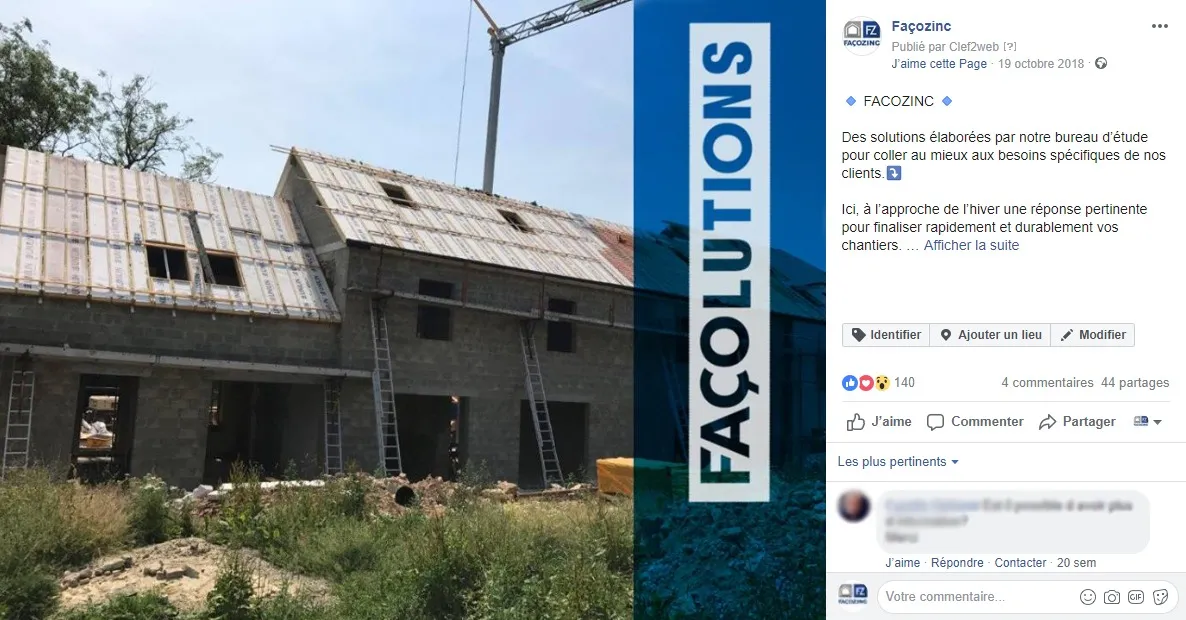Open the post options three-dot menu
Screen dimensions: 1186x620
[1160, 26]
